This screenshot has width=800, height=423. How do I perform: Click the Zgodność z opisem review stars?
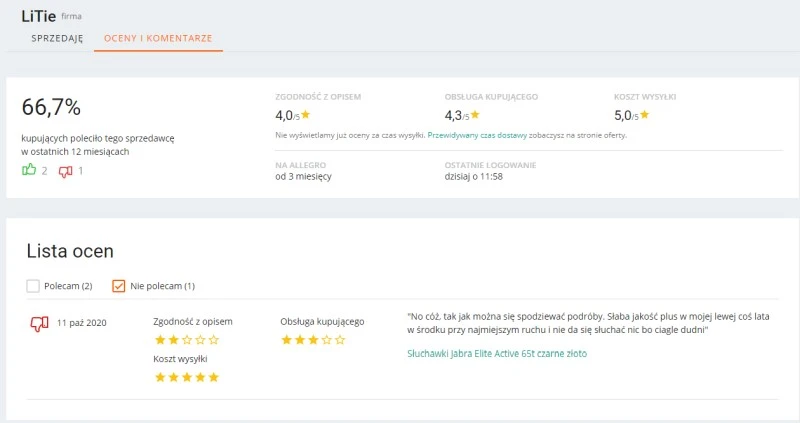tap(186, 340)
